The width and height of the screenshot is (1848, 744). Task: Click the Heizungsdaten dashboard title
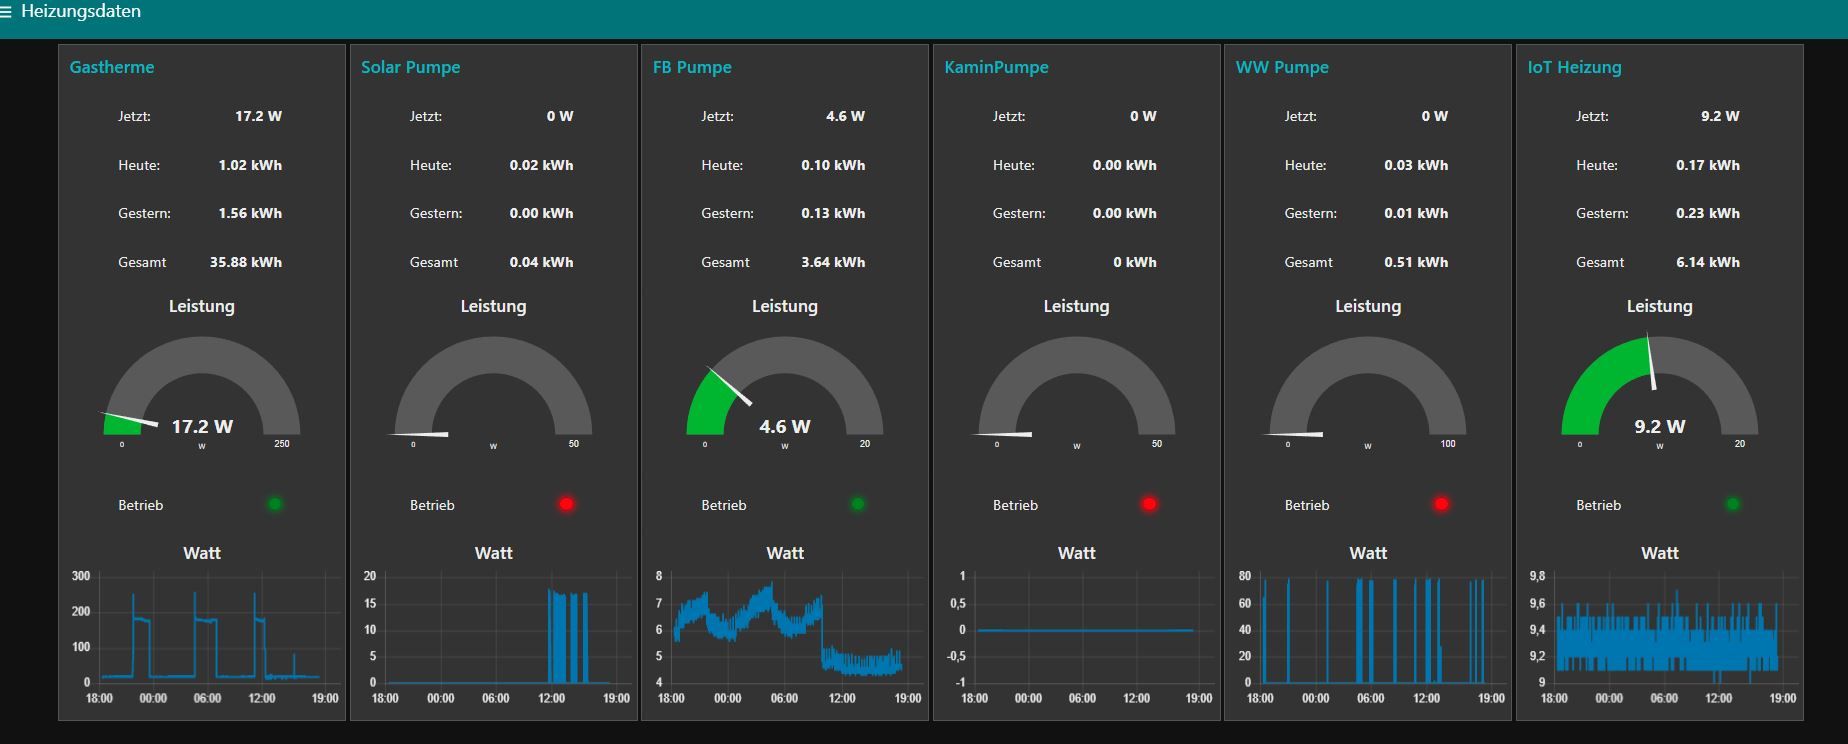click(x=81, y=12)
